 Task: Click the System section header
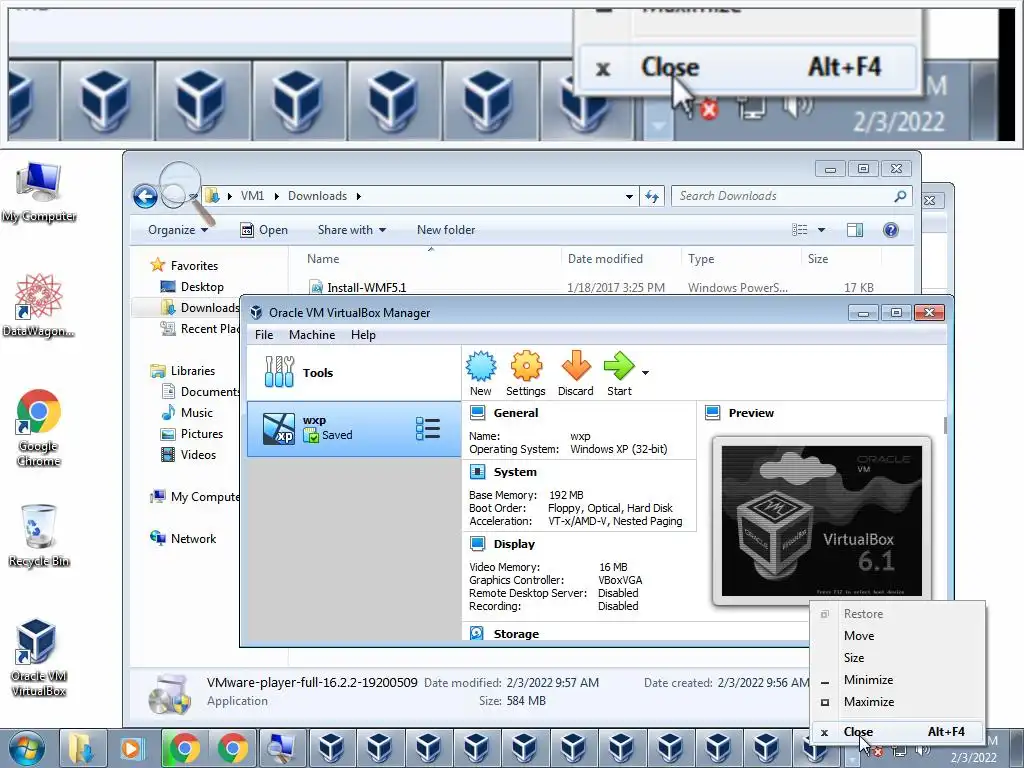tap(515, 472)
